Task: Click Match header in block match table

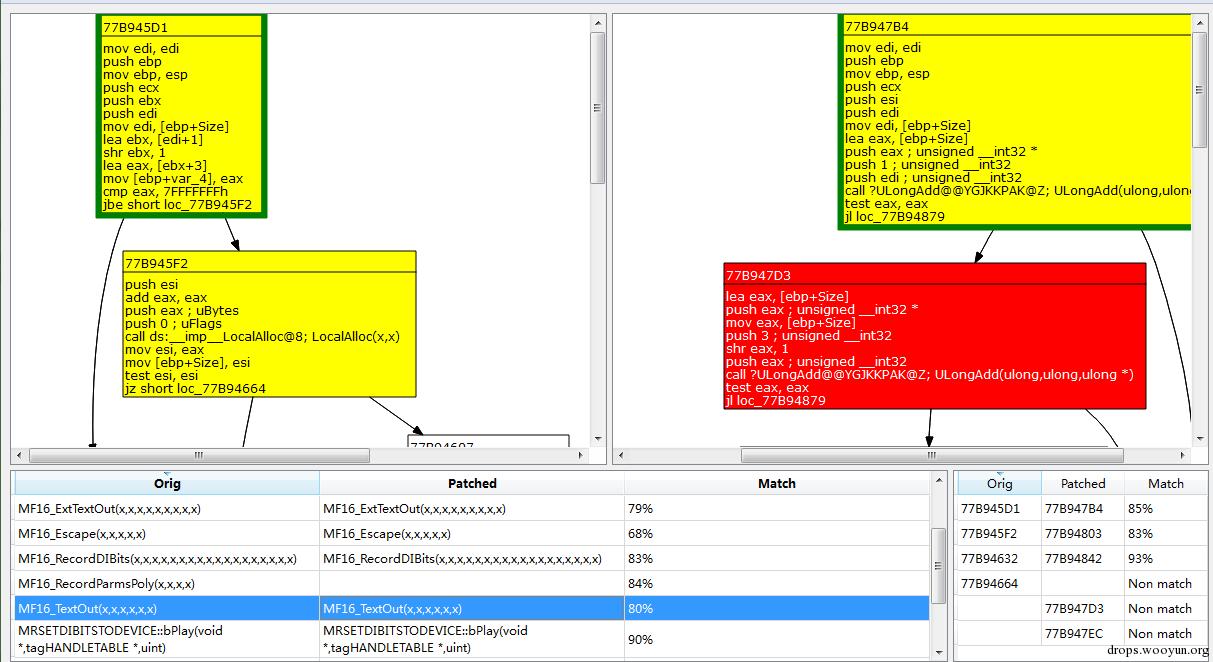Action: click(1166, 483)
